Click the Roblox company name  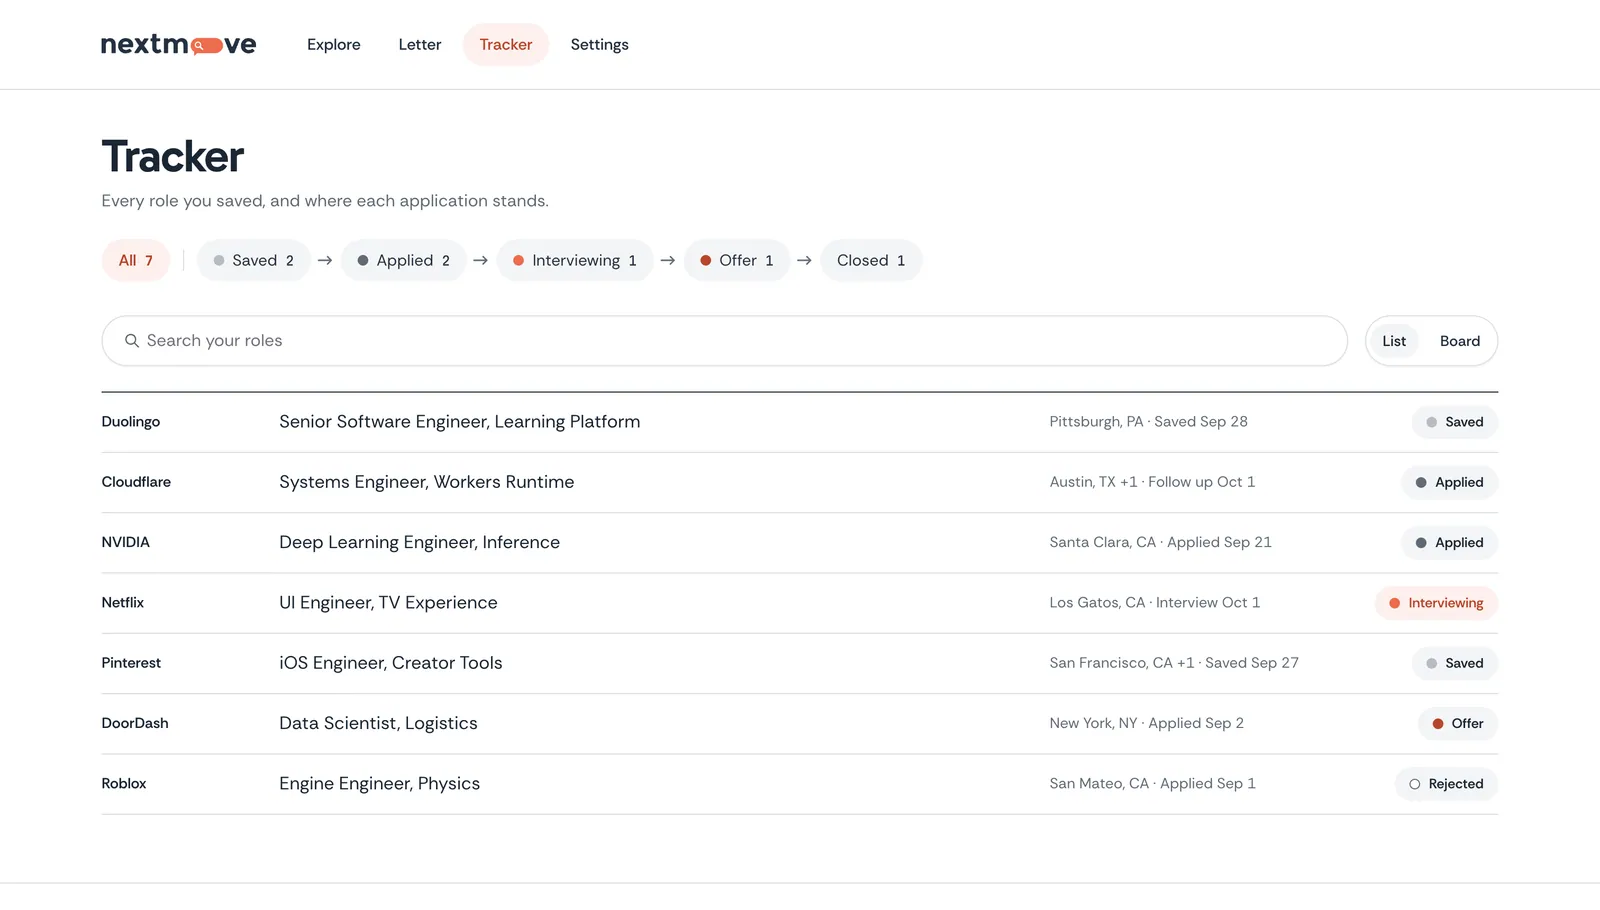pos(124,784)
